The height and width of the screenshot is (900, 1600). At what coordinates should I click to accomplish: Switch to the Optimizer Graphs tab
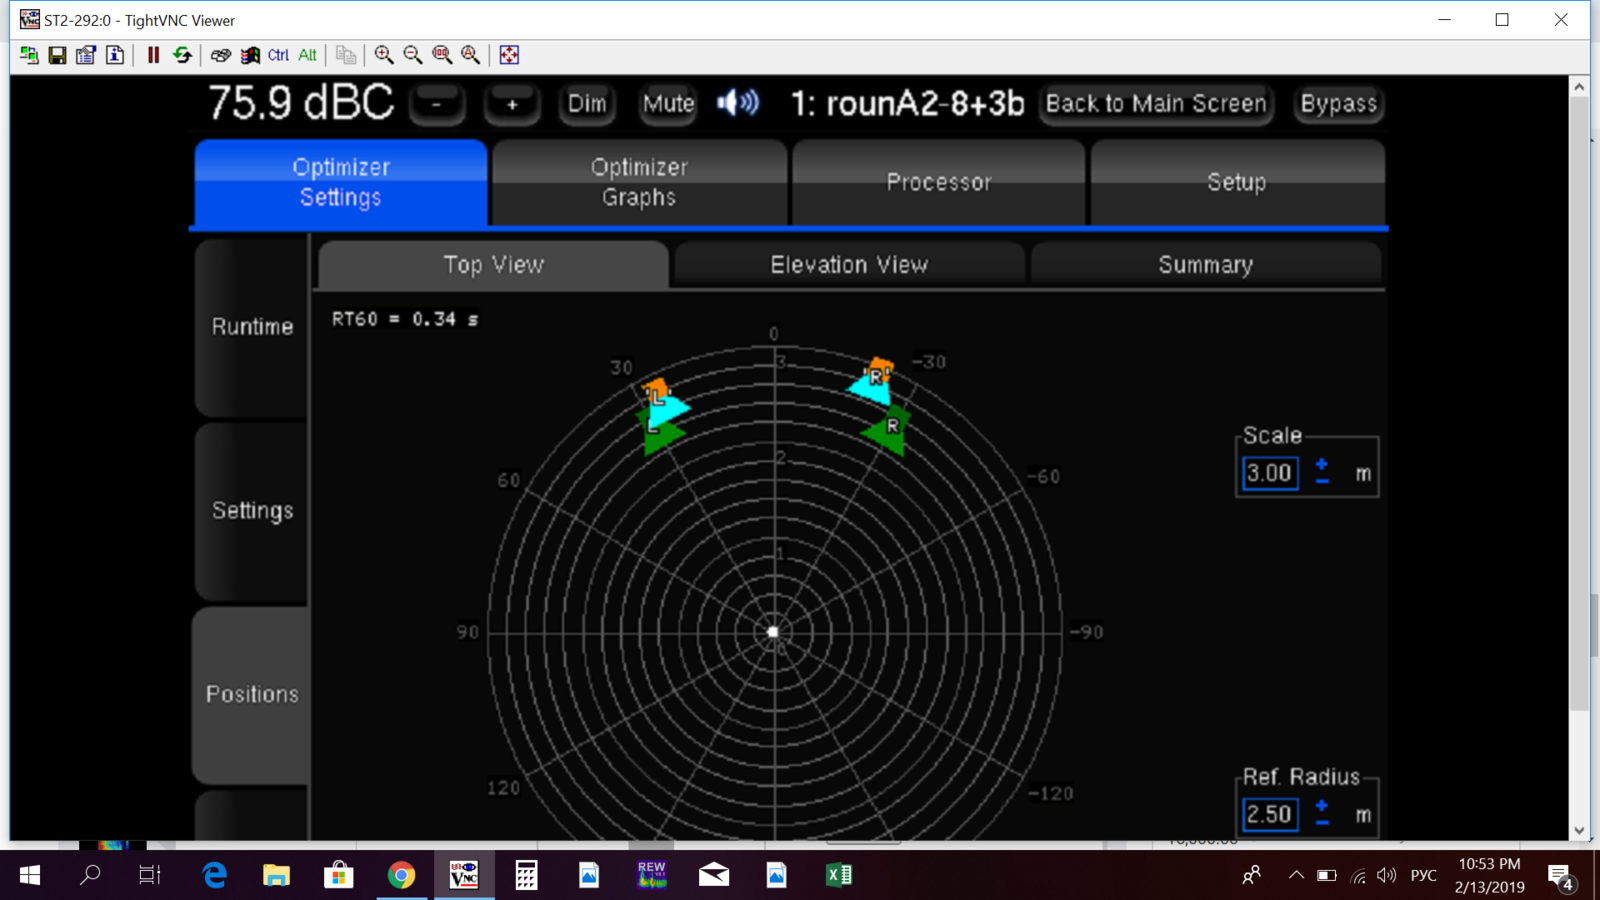(x=639, y=182)
